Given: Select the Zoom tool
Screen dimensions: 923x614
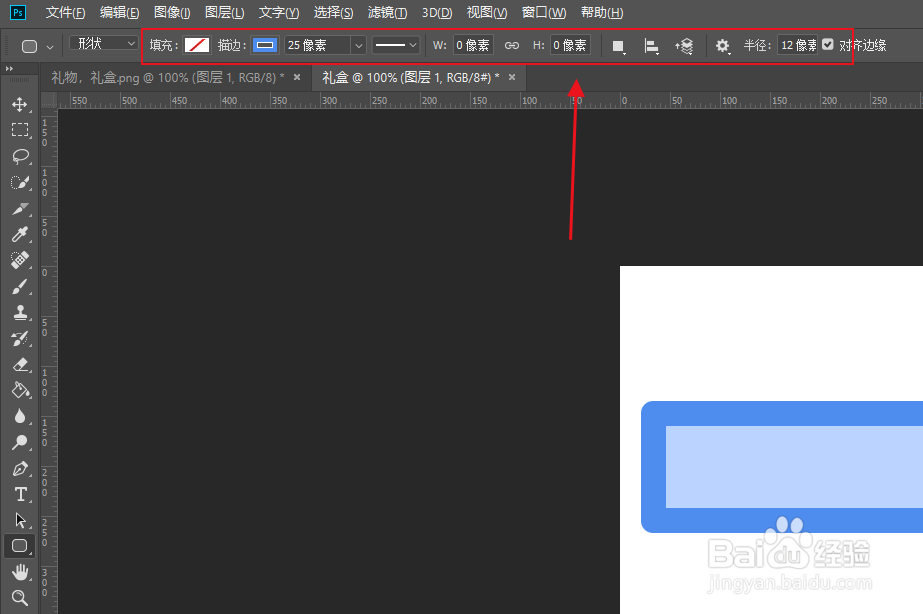Looking at the screenshot, I should click(x=19, y=598).
